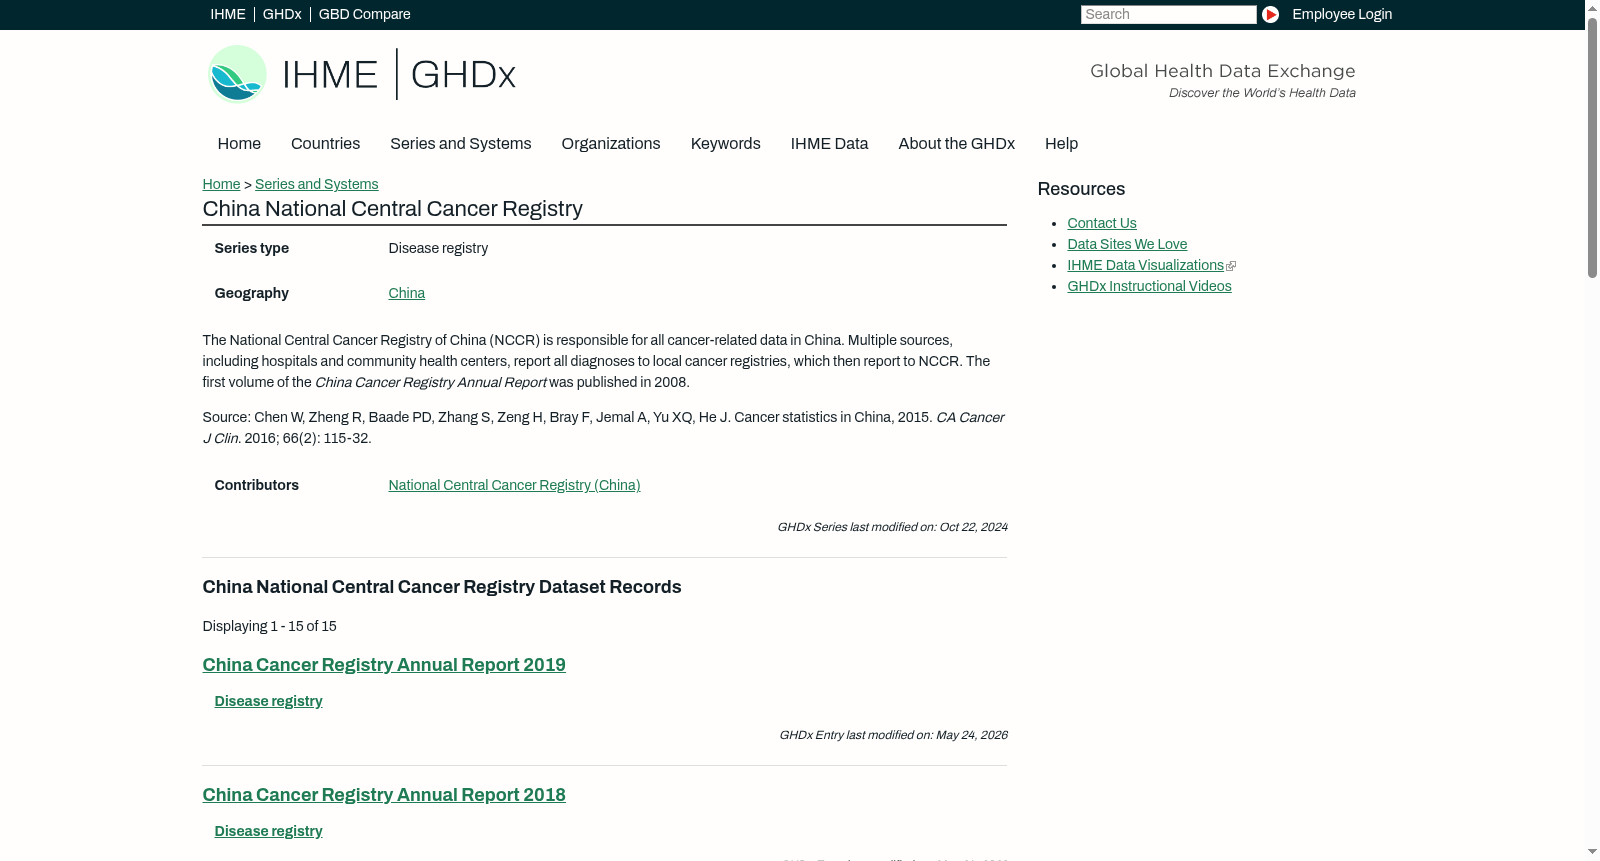Screen dimensions: 1600x861
Task: Click the 'Contributors' field label
Action: click(x=257, y=485)
